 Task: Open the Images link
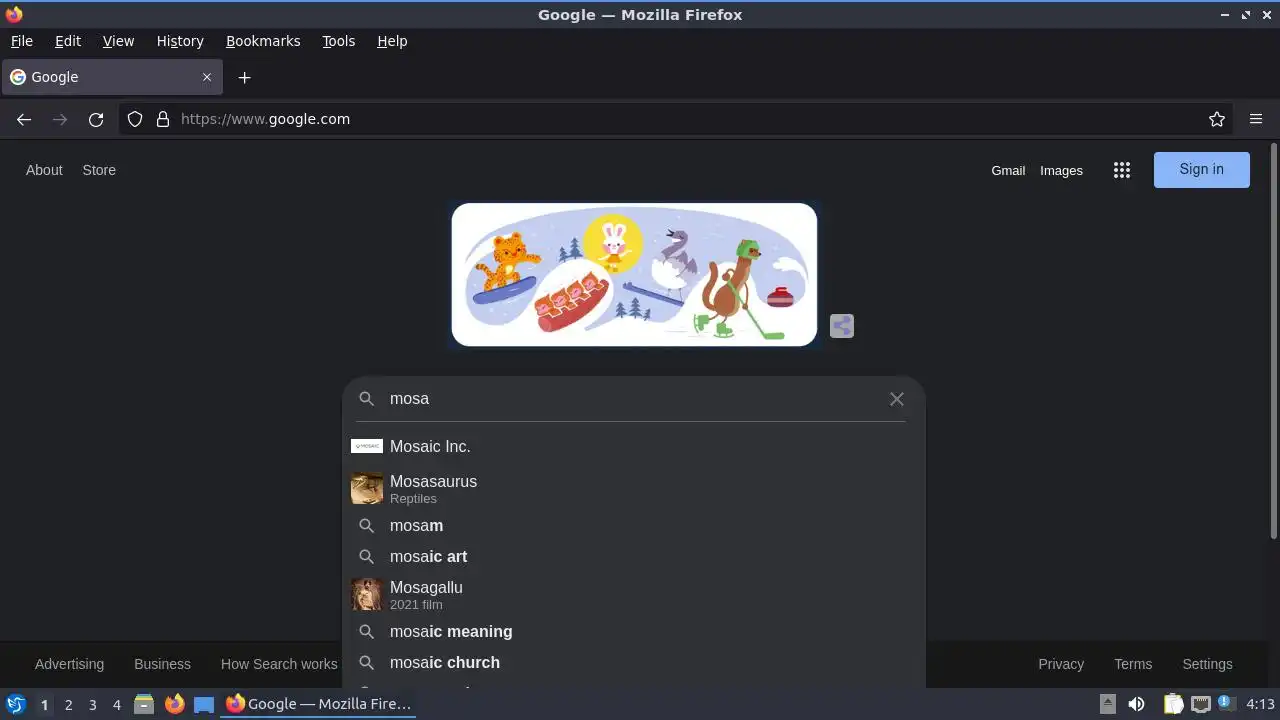tap(1061, 171)
